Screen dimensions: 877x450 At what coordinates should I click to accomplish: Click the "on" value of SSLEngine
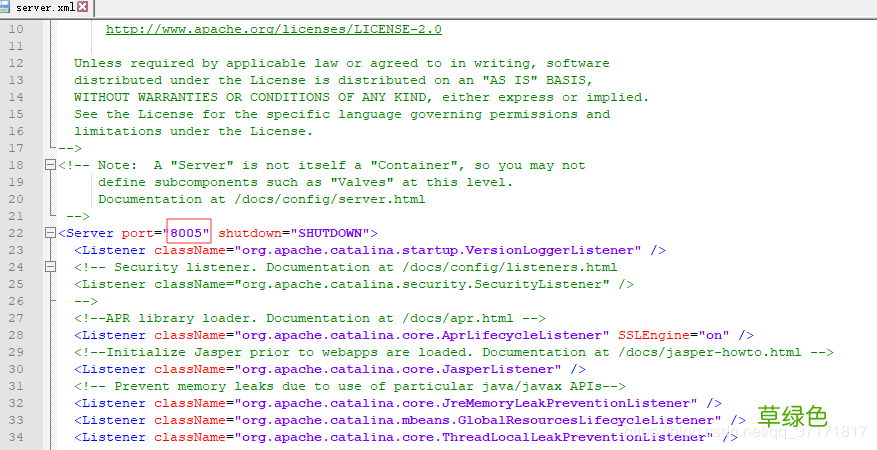pyautogui.click(x=714, y=335)
